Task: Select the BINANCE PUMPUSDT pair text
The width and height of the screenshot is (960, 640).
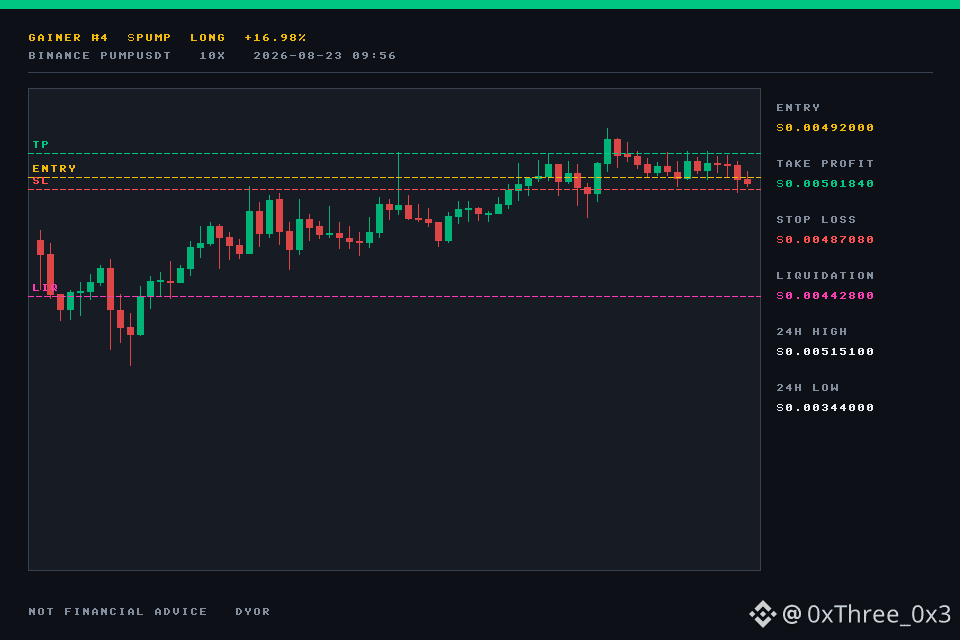Action: (99, 56)
